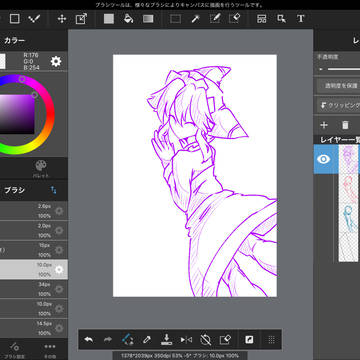
Task: Tap the カラー panel header
Action: tap(14, 41)
